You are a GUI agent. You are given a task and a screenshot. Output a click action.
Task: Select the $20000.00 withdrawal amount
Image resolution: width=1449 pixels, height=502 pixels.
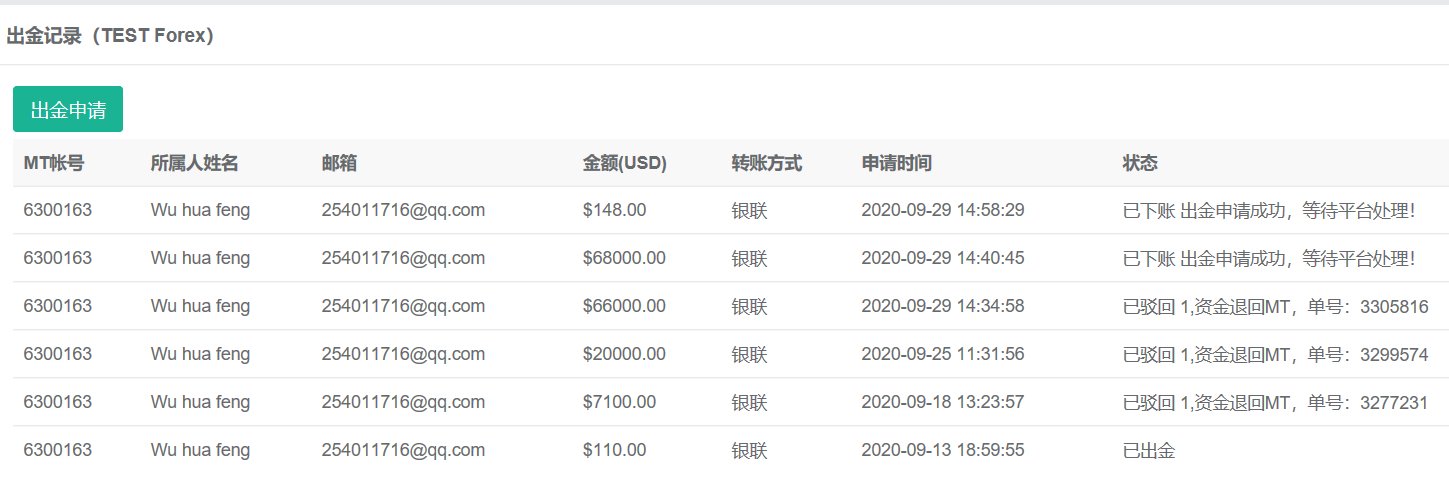coord(624,354)
